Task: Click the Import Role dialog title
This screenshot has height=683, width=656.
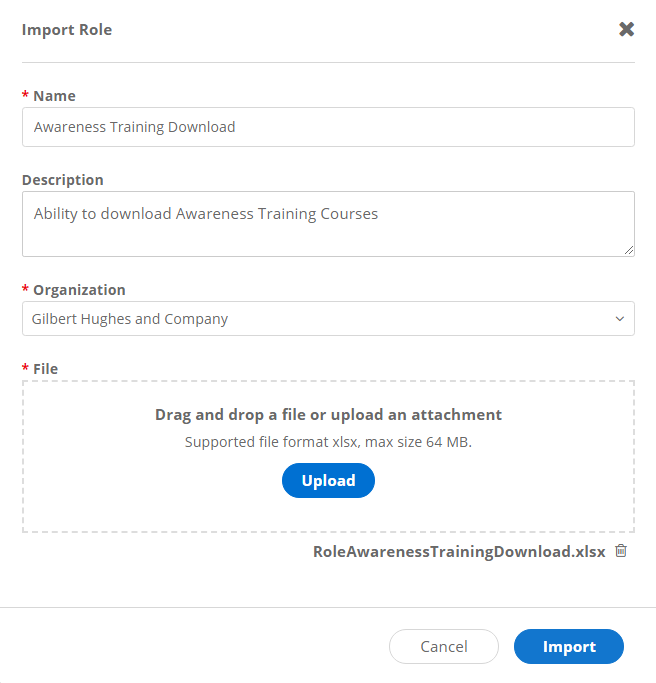Action: [x=67, y=30]
